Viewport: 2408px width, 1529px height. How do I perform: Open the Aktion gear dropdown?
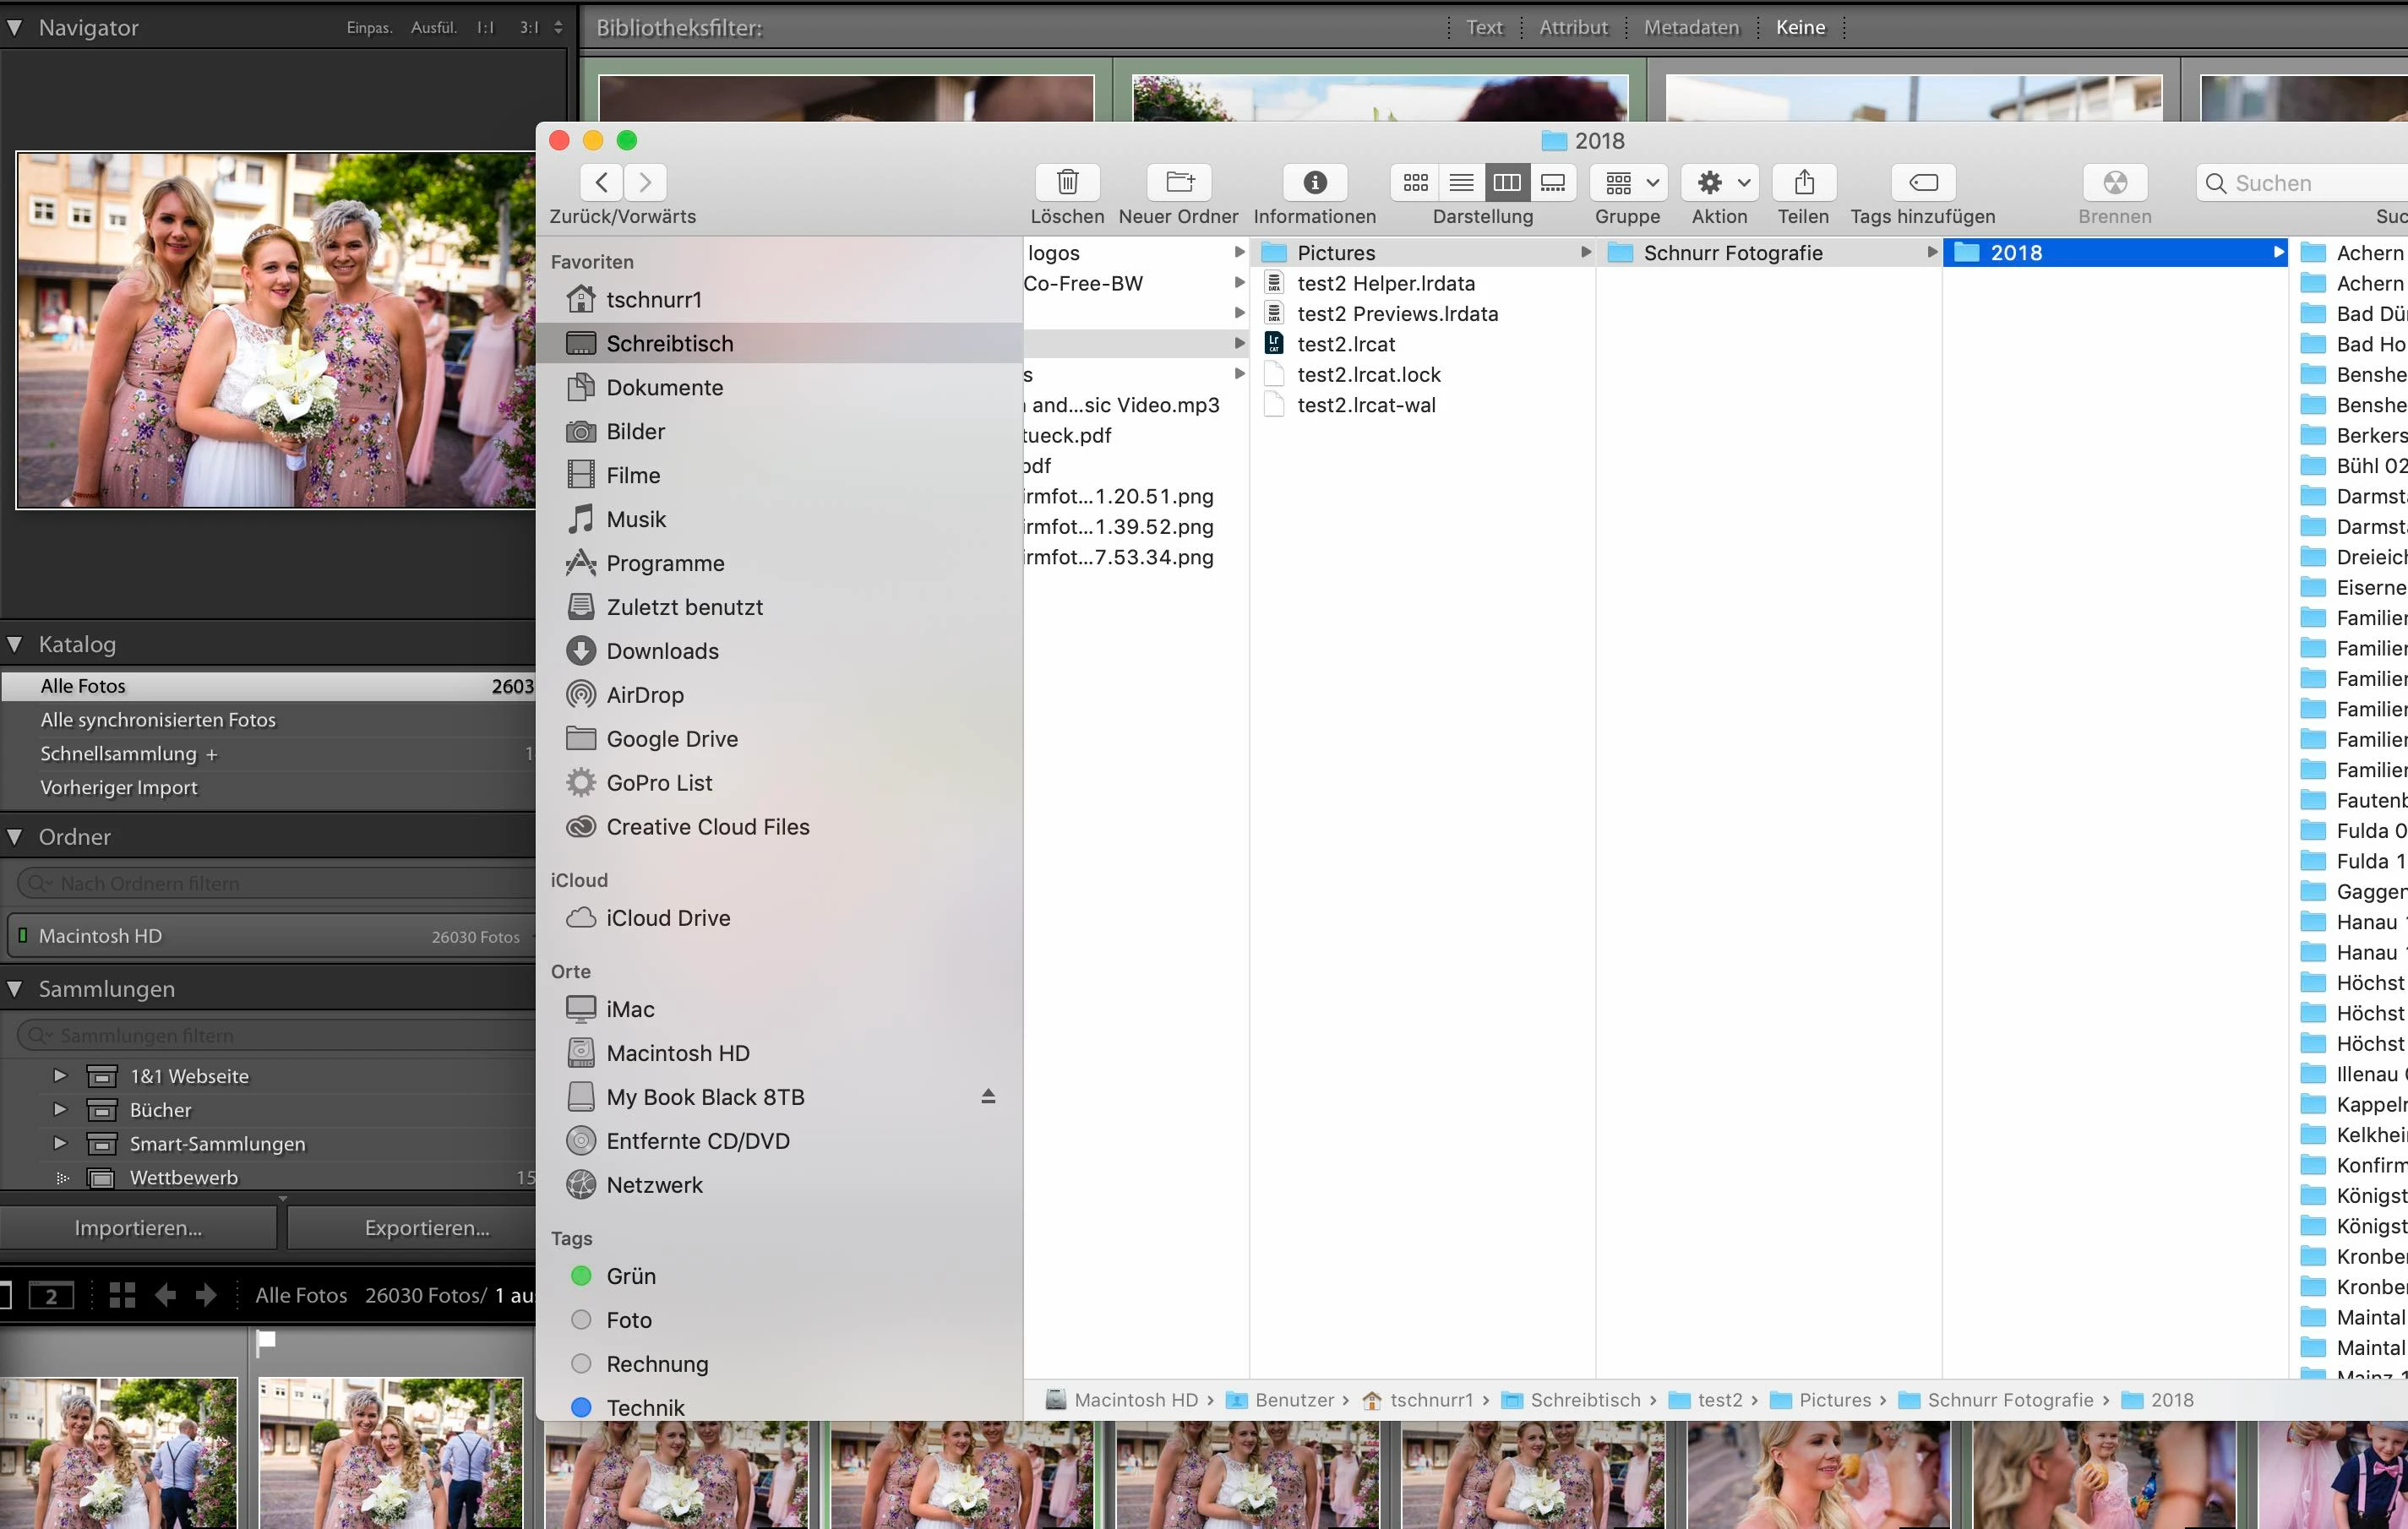[x=1719, y=182]
